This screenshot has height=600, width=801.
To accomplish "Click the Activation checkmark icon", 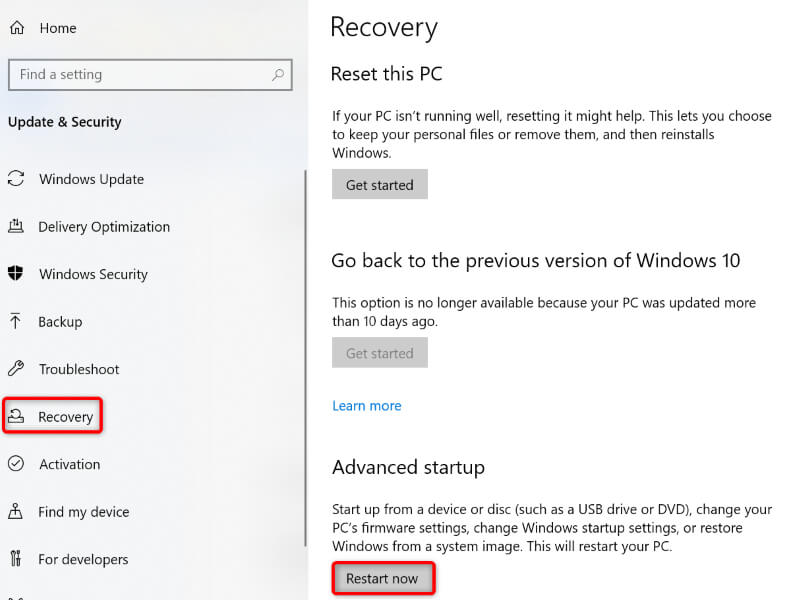I will tap(16, 464).
